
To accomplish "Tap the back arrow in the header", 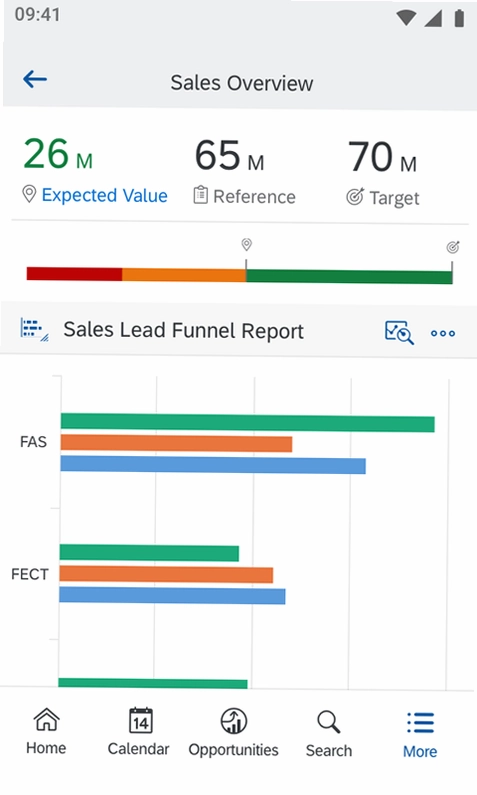I will coord(35,79).
